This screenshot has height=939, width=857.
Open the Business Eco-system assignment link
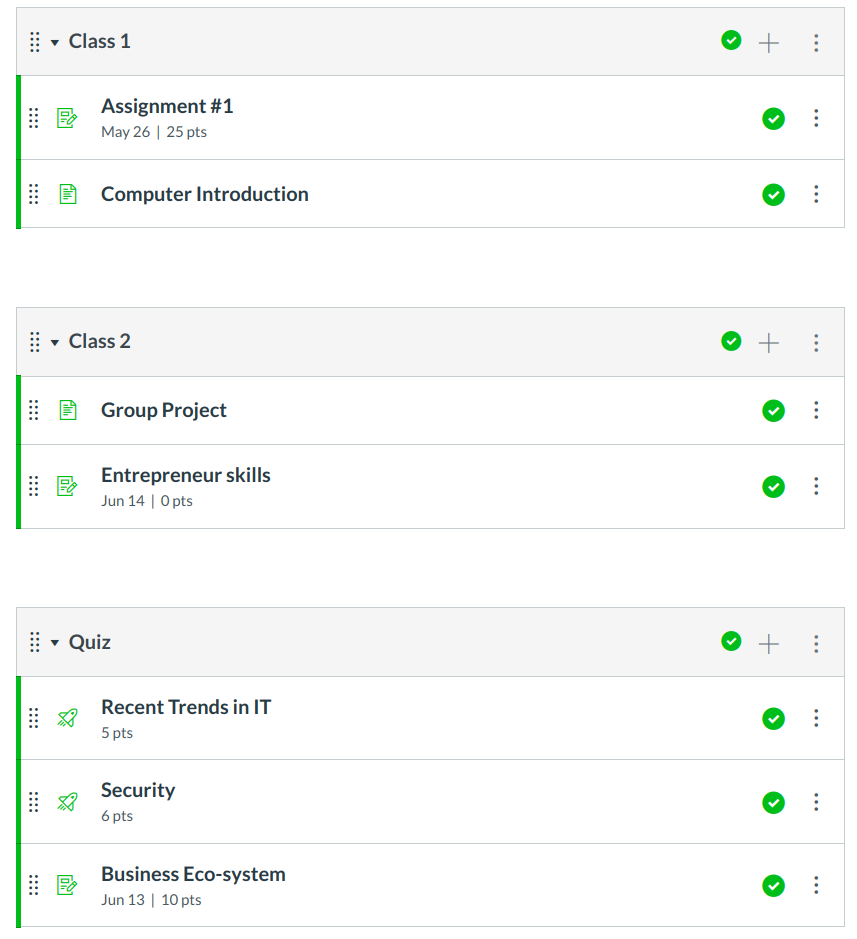click(193, 874)
